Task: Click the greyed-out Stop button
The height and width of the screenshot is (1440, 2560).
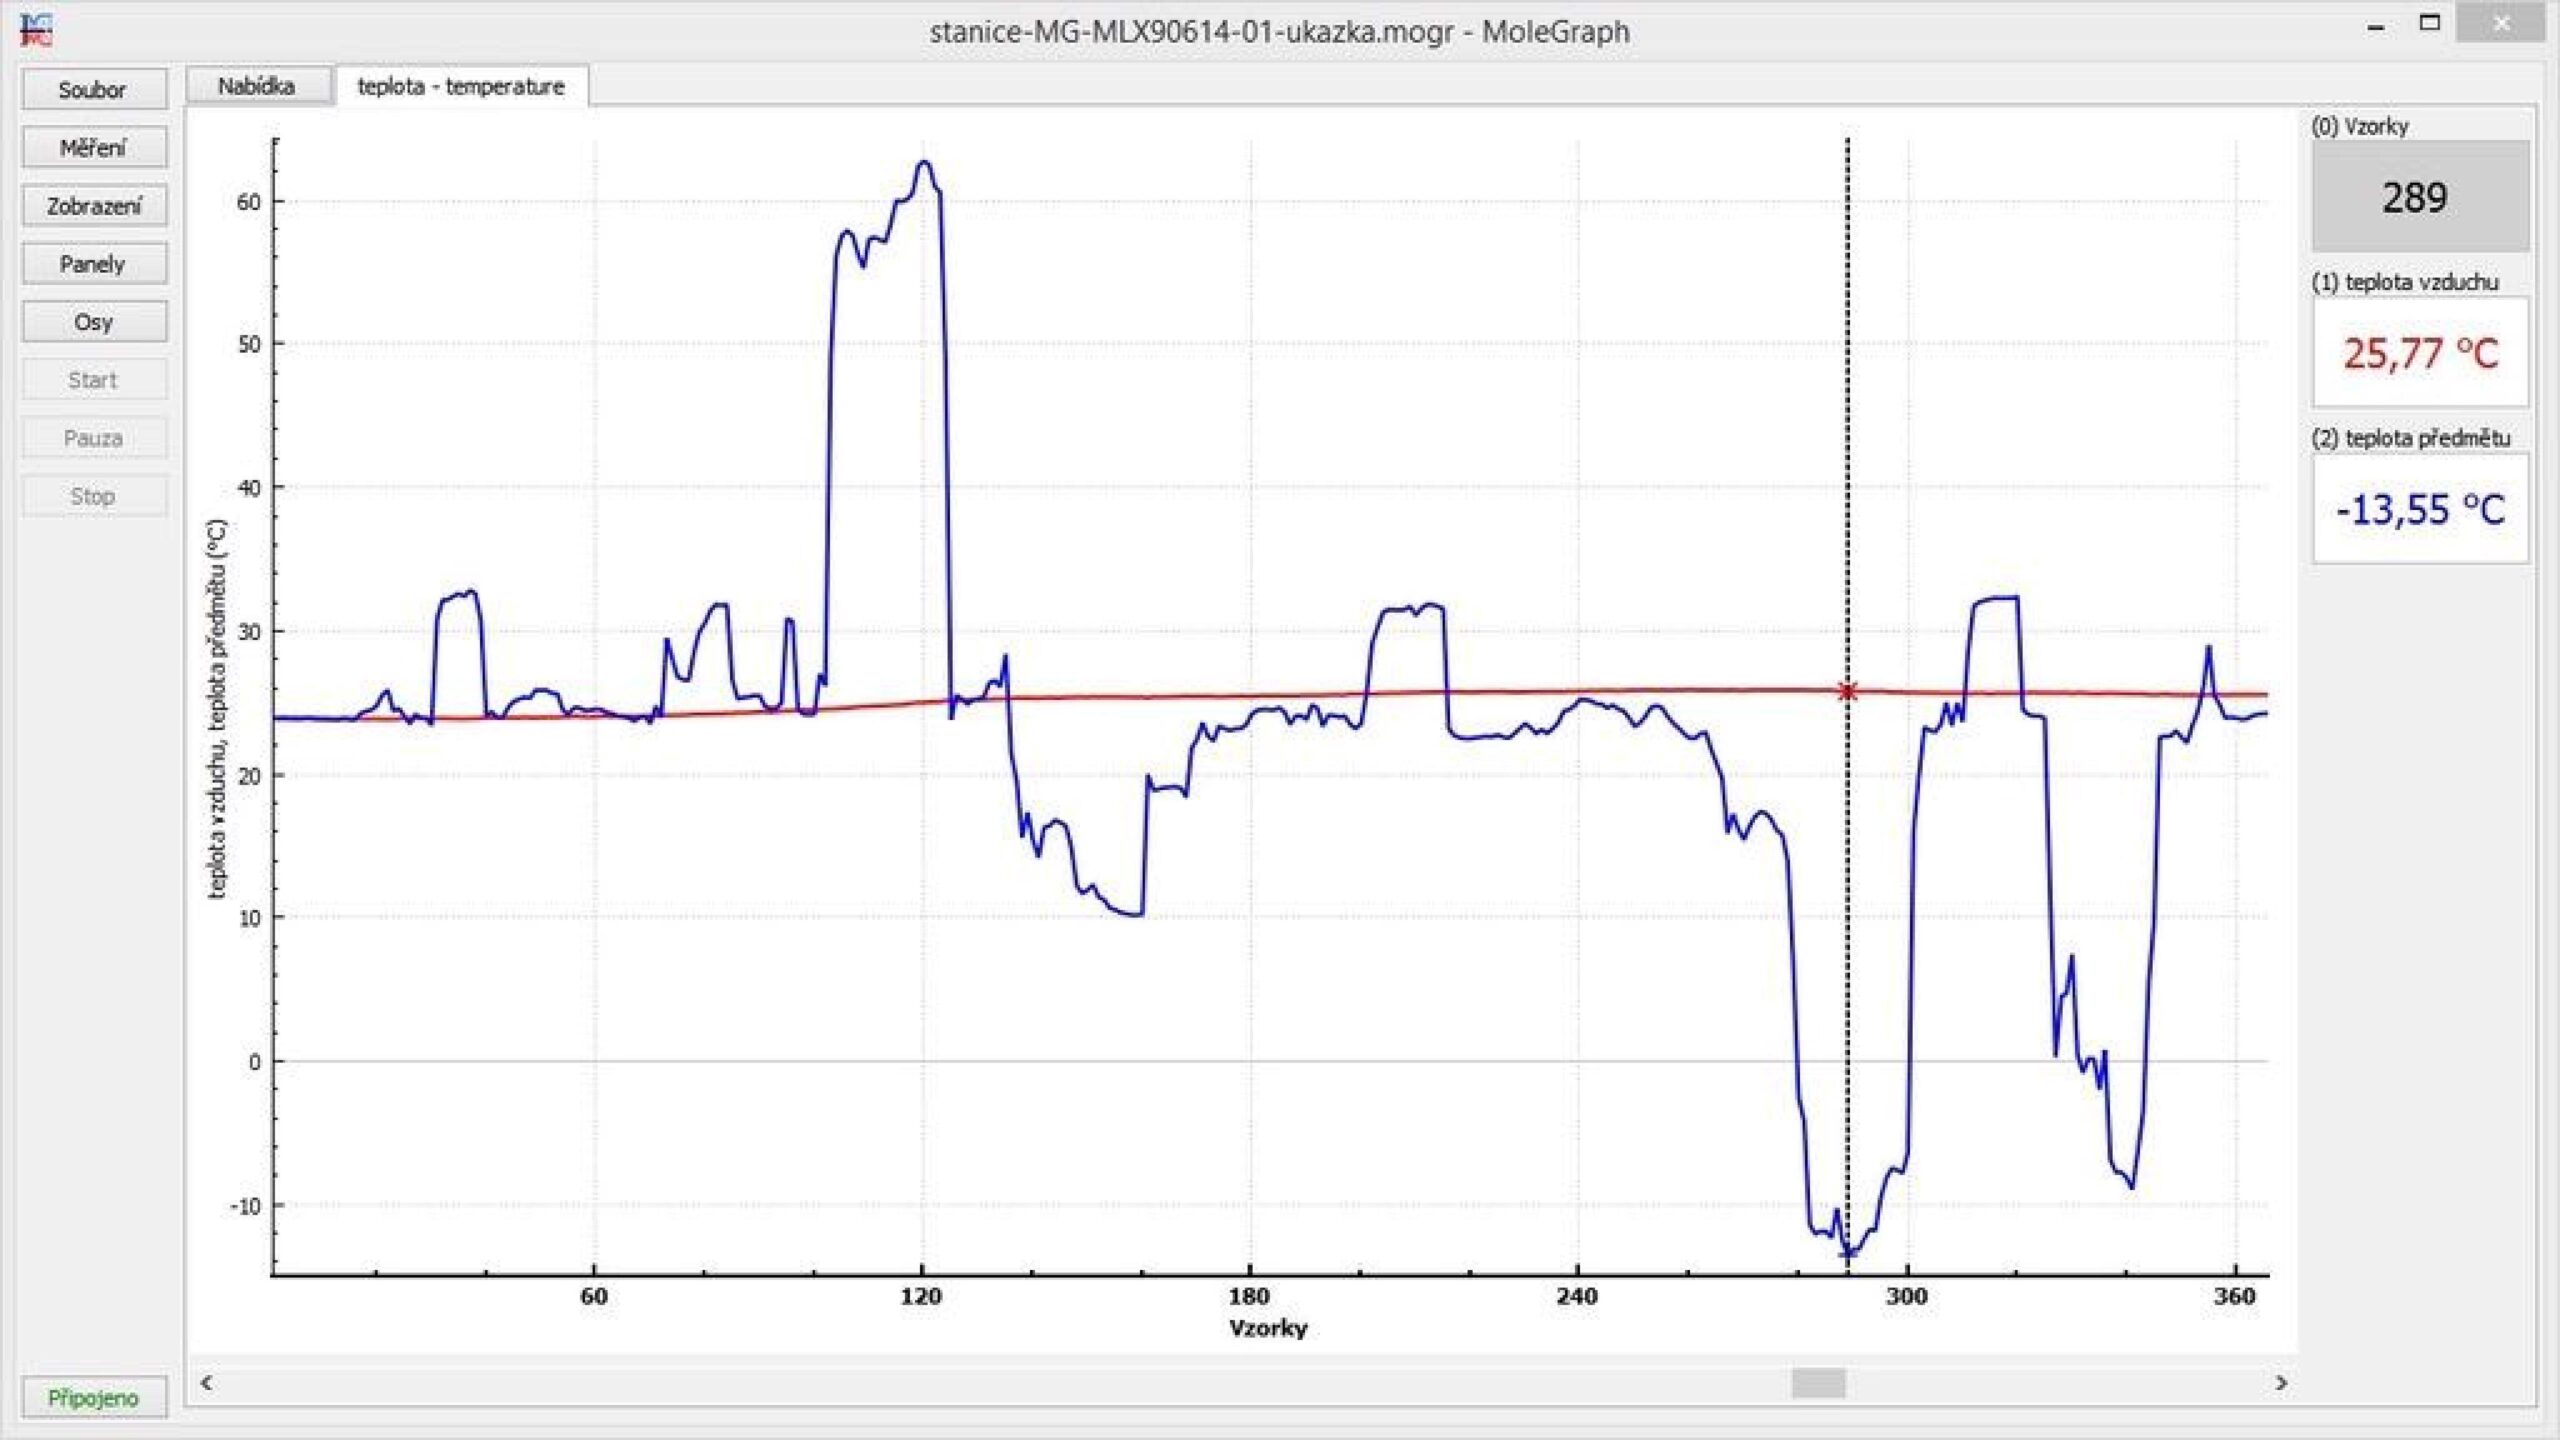Action: [94, 496]
